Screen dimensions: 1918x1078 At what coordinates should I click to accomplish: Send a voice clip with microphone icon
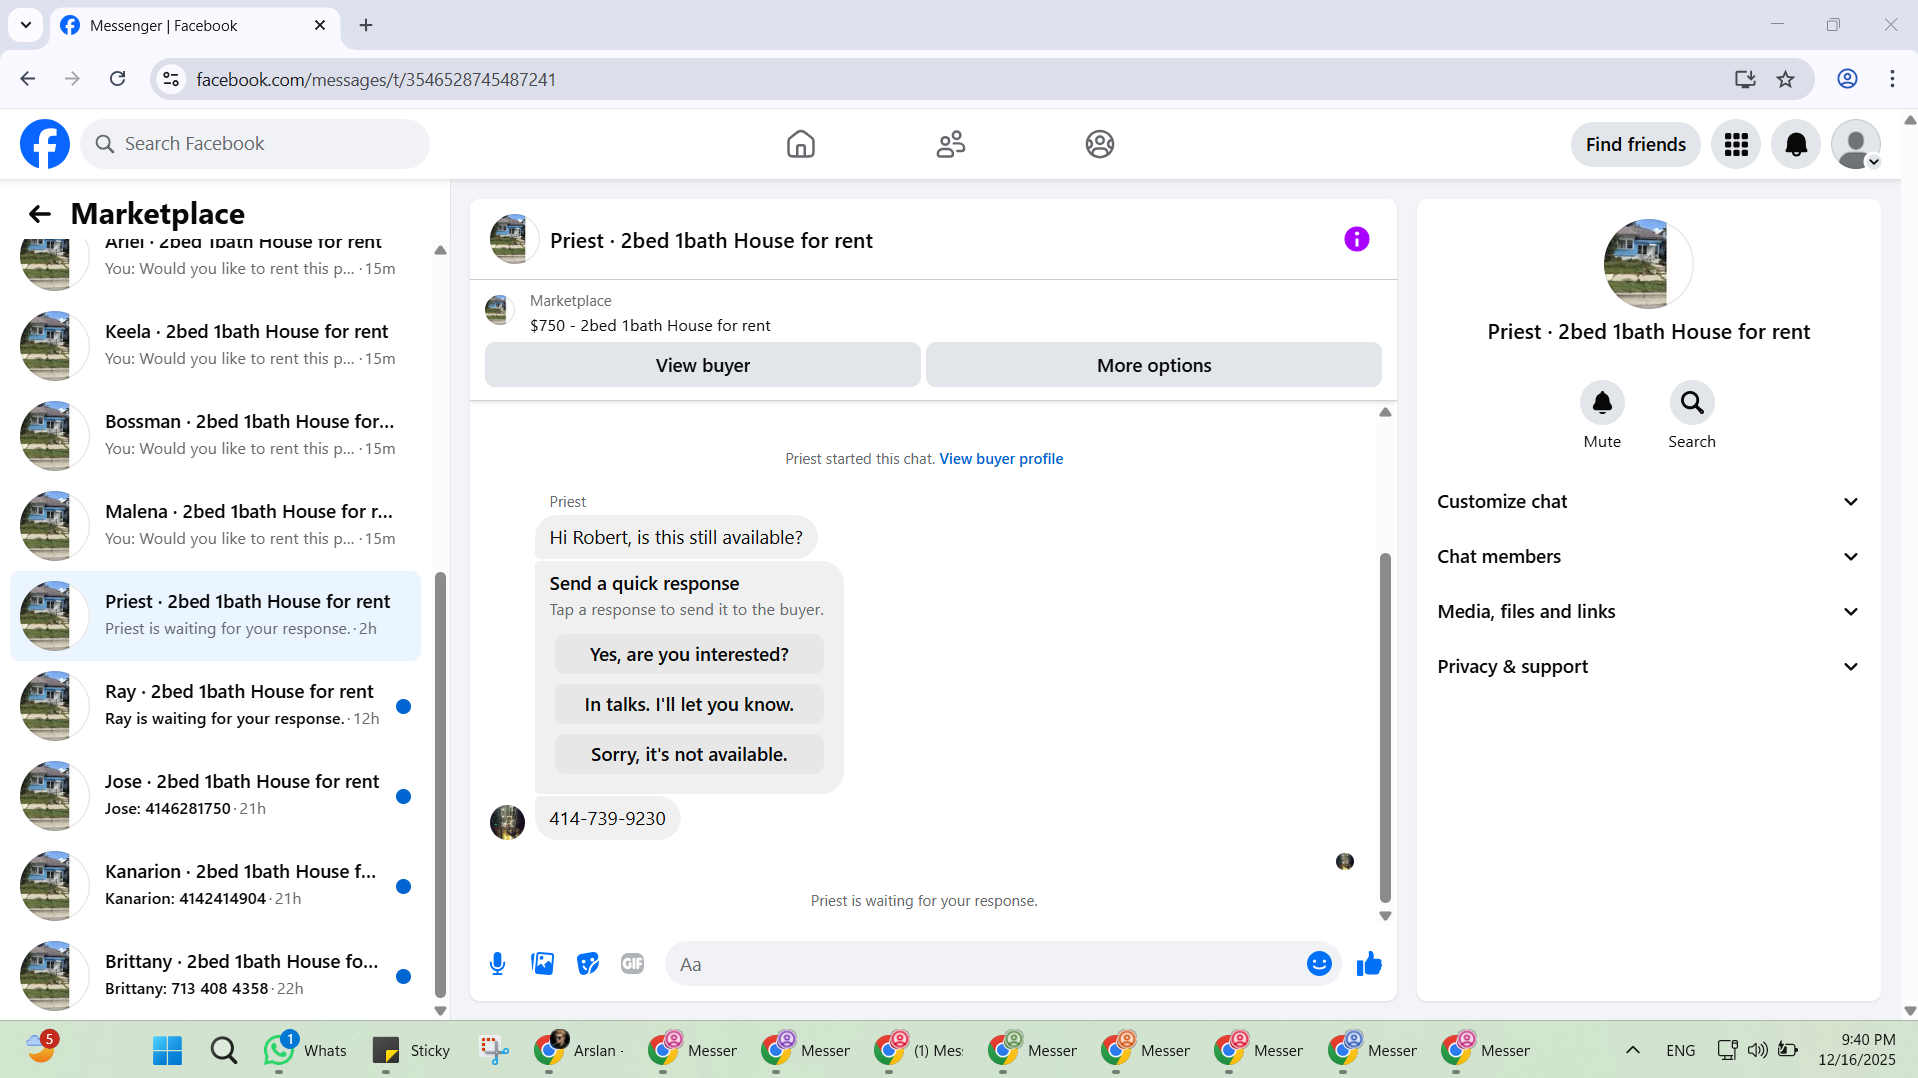[497, 964]
